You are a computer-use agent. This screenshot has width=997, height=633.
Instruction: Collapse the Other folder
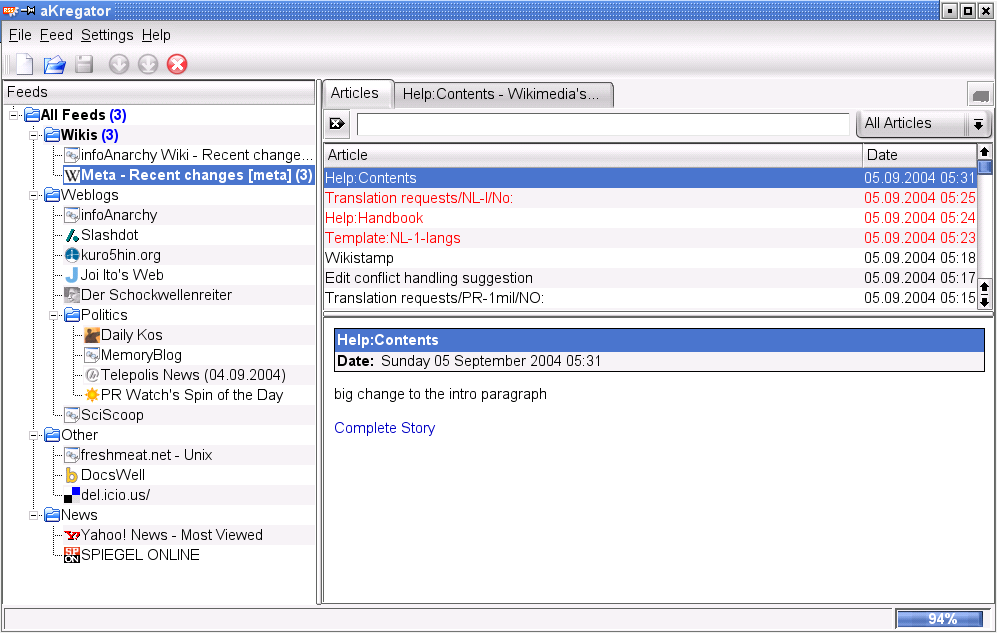(34, 435)
